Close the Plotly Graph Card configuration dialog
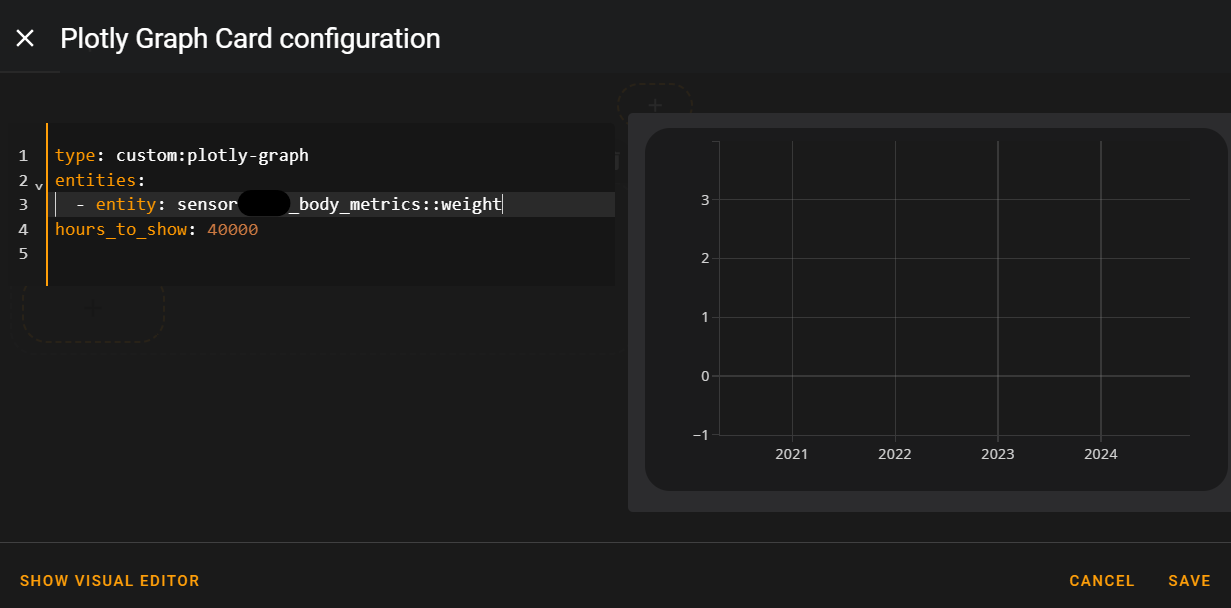Screen dimensions: 1231x608 click(25, 38)
